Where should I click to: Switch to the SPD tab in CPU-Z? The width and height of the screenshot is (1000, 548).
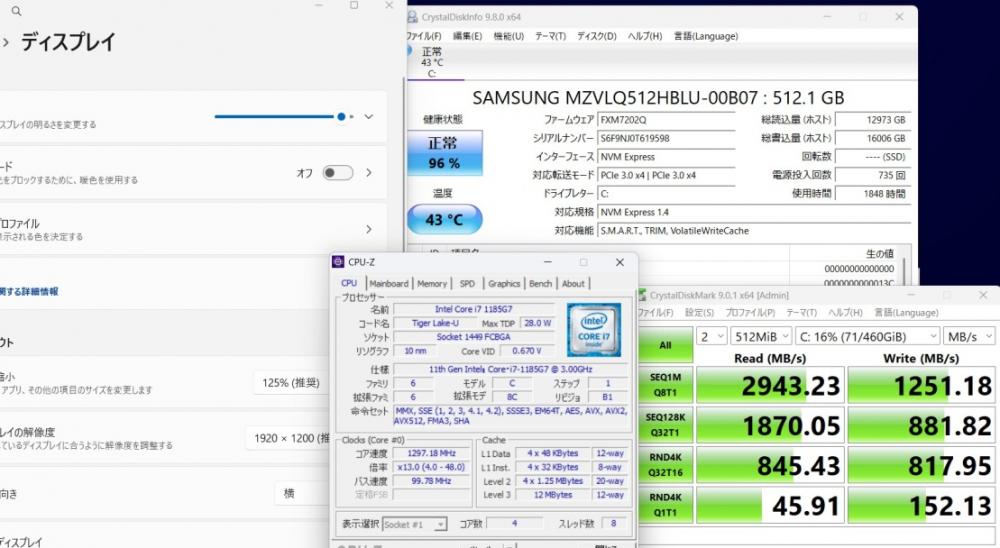point(467,284)
